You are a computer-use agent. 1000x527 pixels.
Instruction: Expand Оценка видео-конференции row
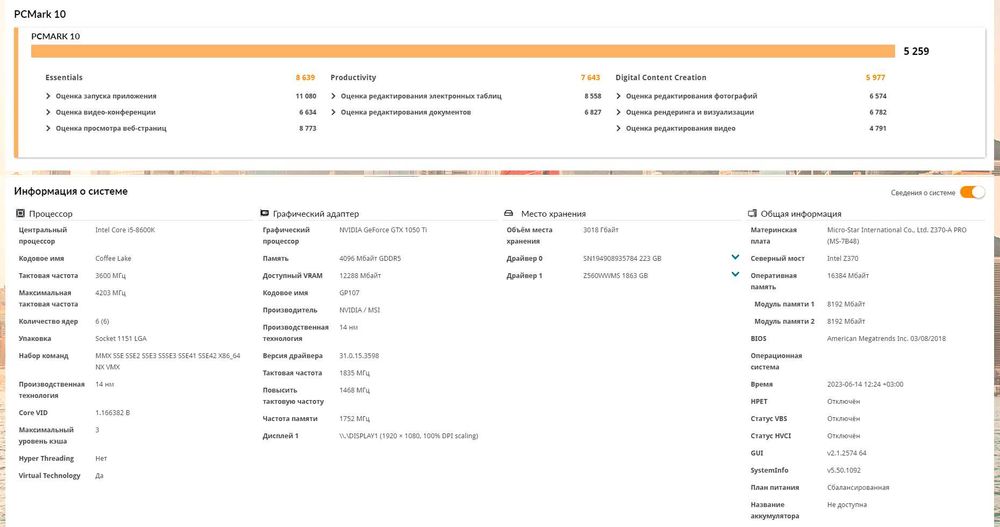[x=48, y=112]
